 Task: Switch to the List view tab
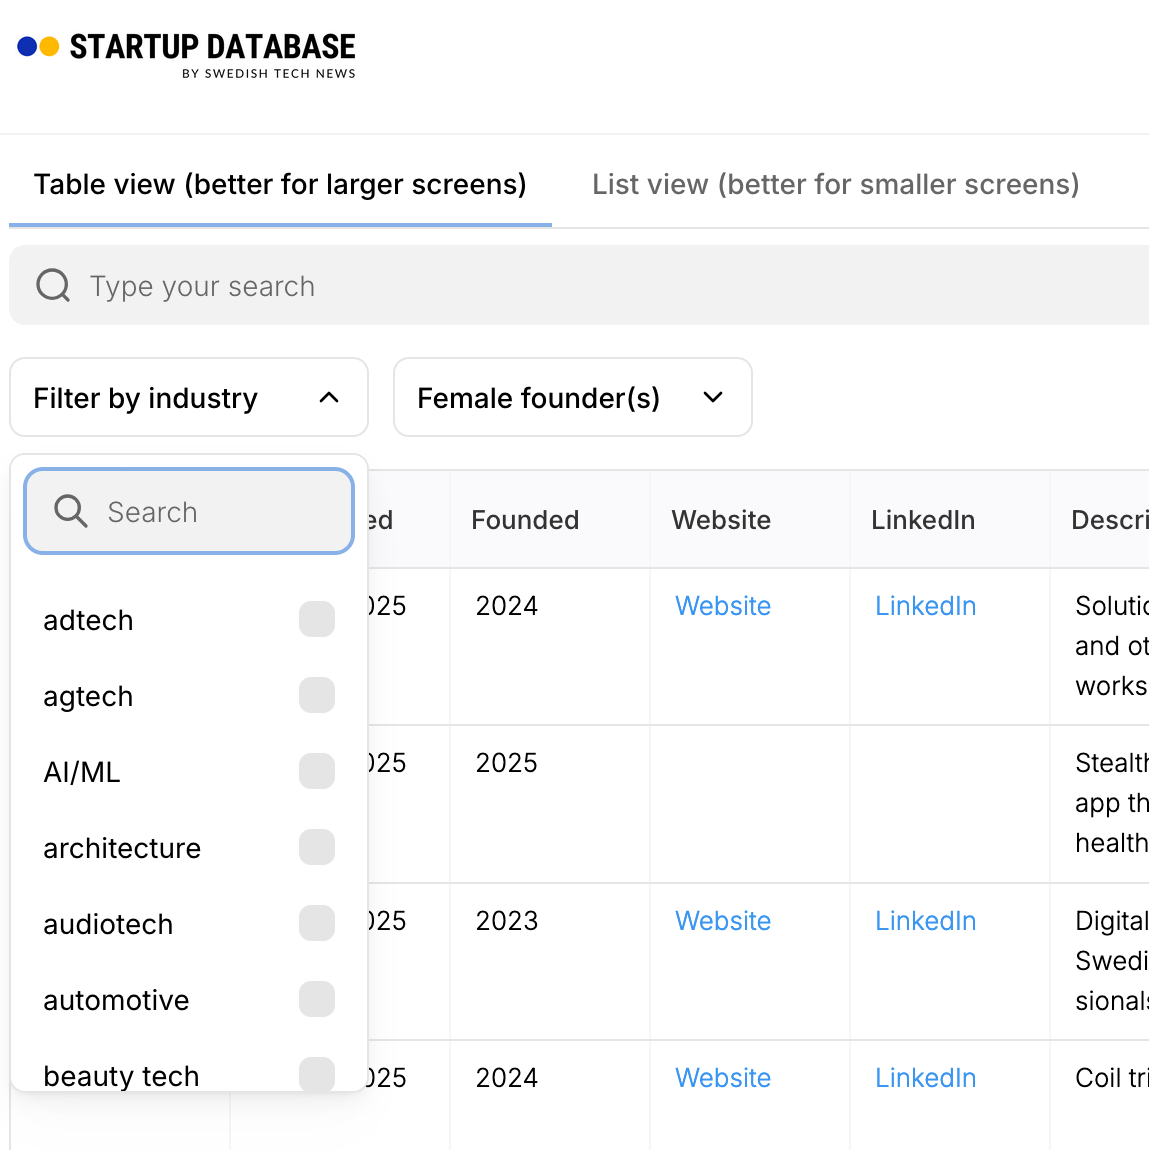click(835, 185)
